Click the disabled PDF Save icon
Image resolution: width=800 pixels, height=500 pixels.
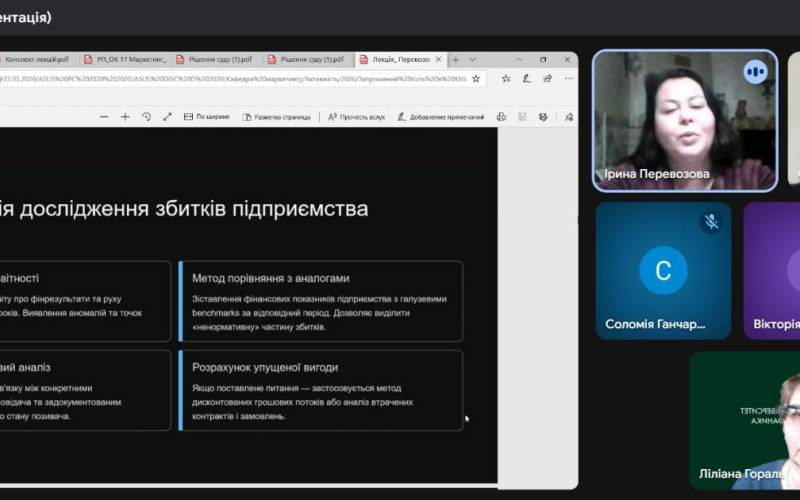click(522, 117)
